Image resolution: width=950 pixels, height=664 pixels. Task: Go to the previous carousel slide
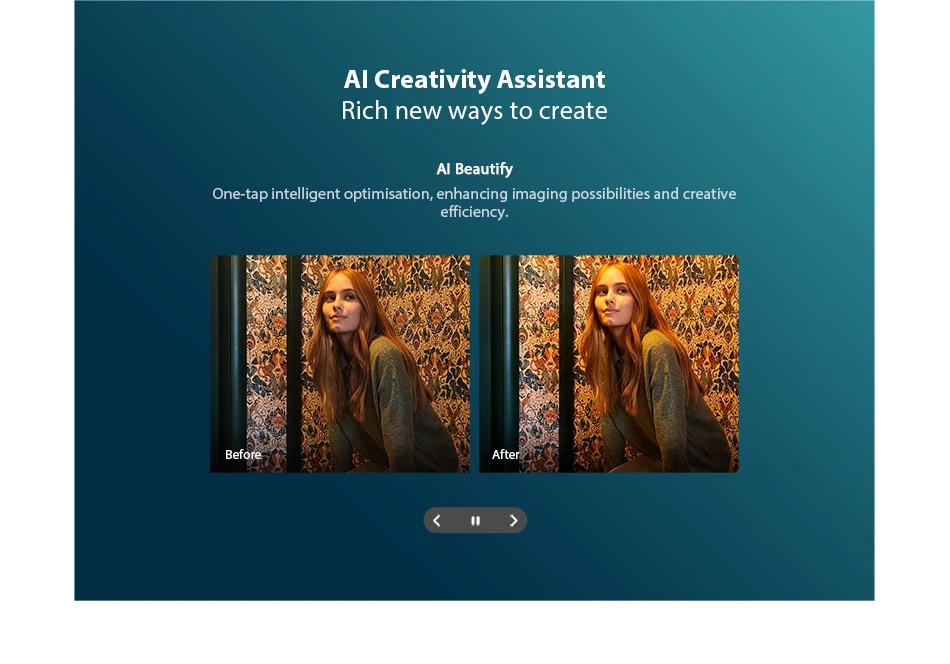pos(437,520)
